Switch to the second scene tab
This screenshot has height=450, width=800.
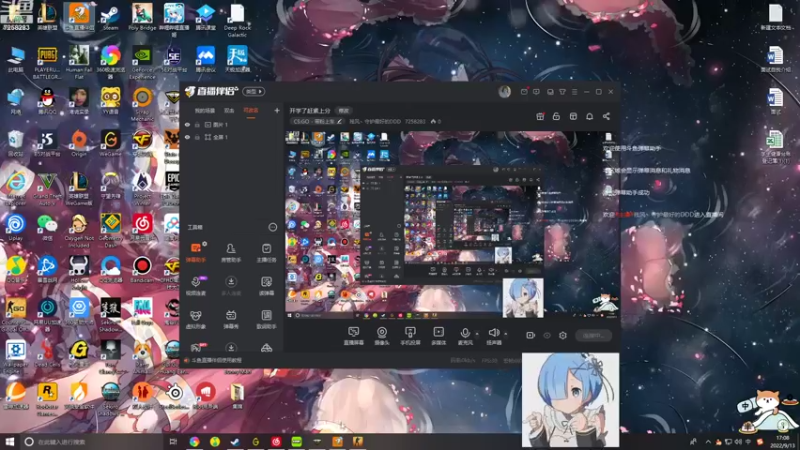coord(229,111)
